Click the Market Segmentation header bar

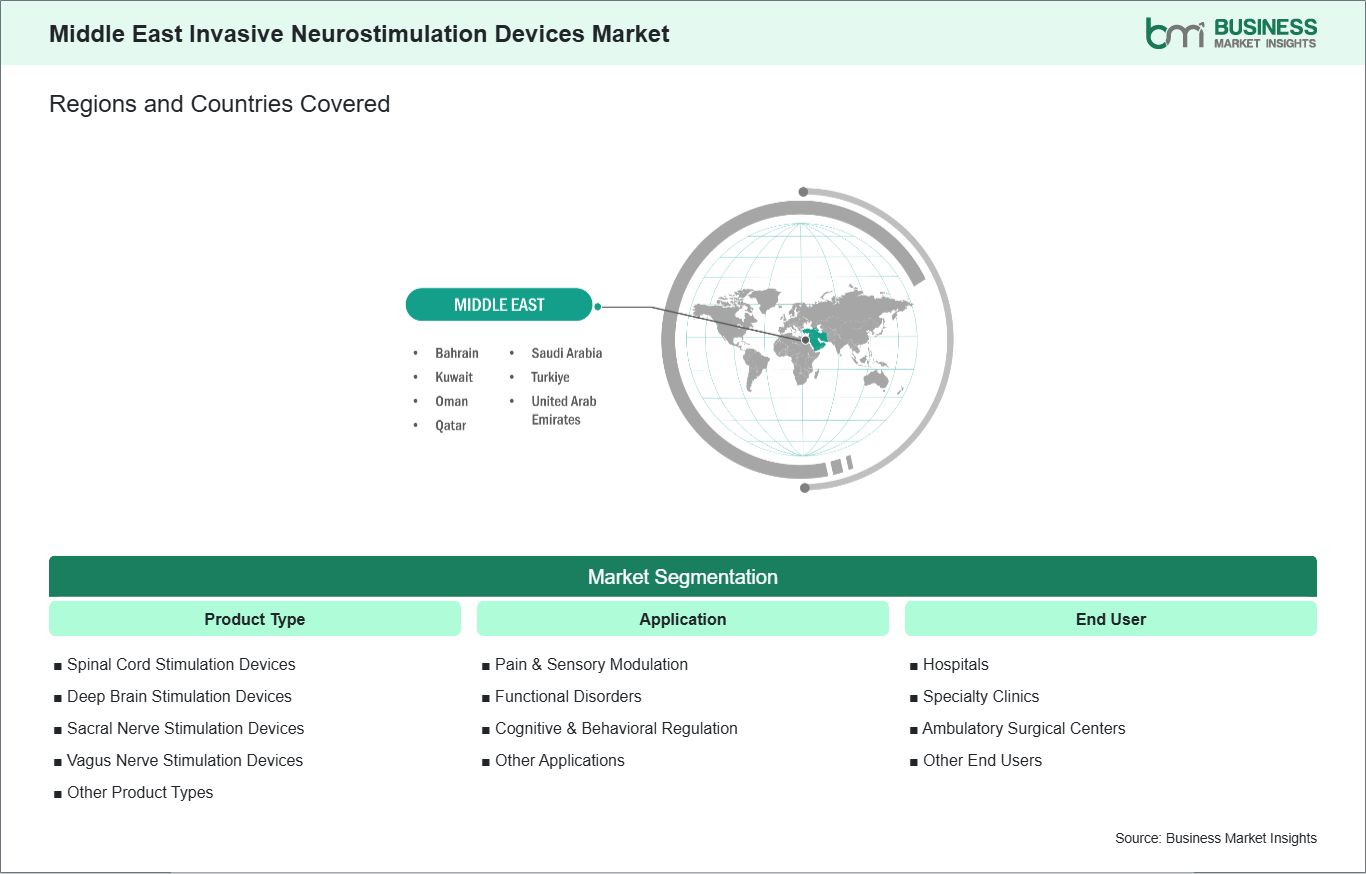click(683, 577)
